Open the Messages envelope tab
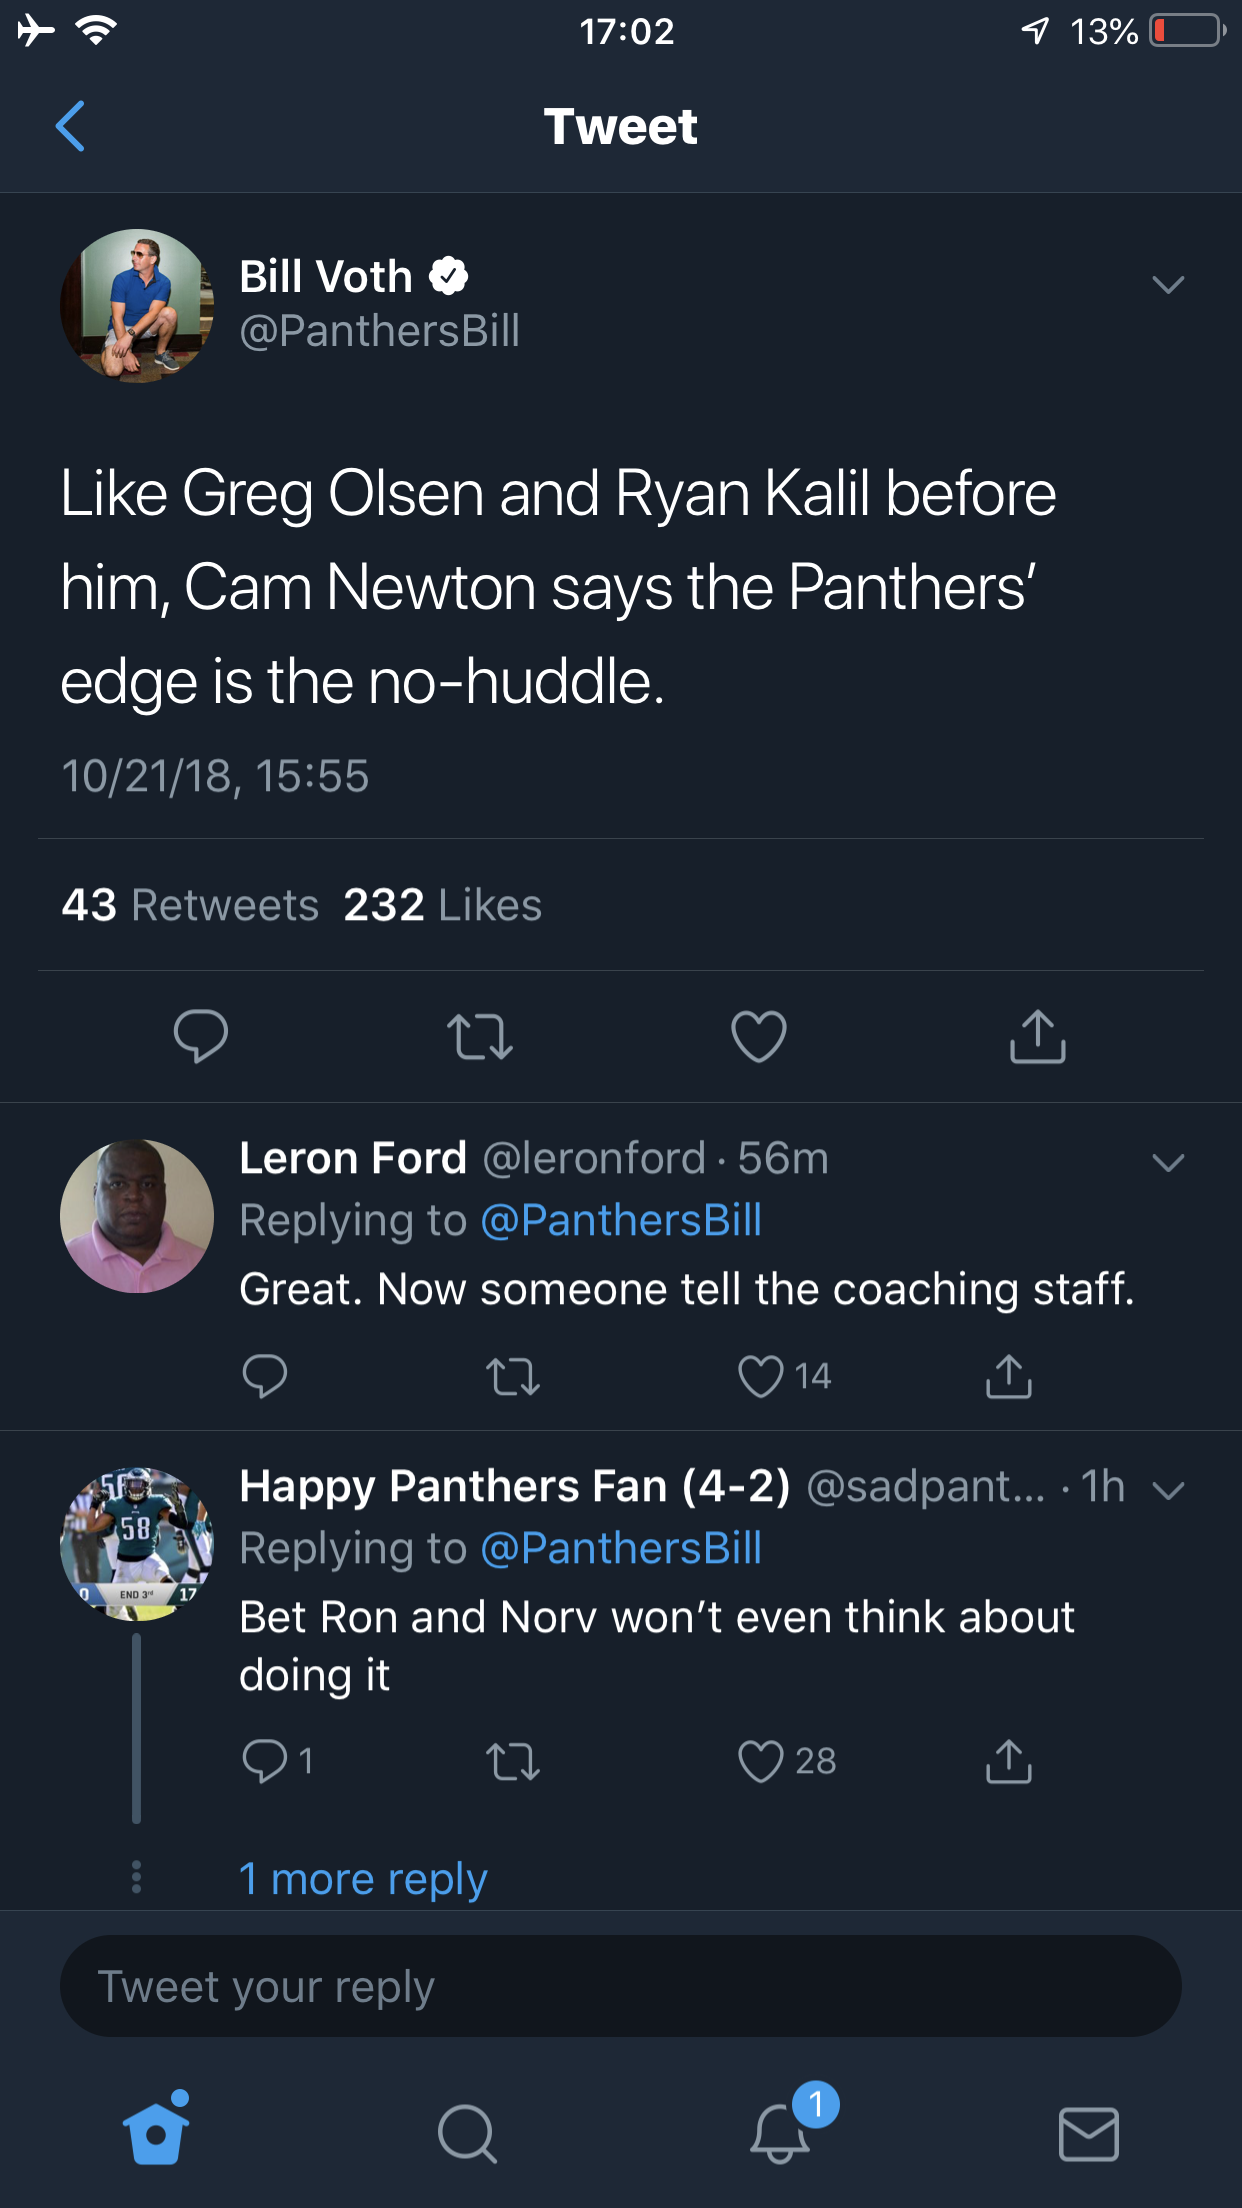Image resolution: width=1242 pixels, height=2208 pixels. (x=1088, y=2134)
